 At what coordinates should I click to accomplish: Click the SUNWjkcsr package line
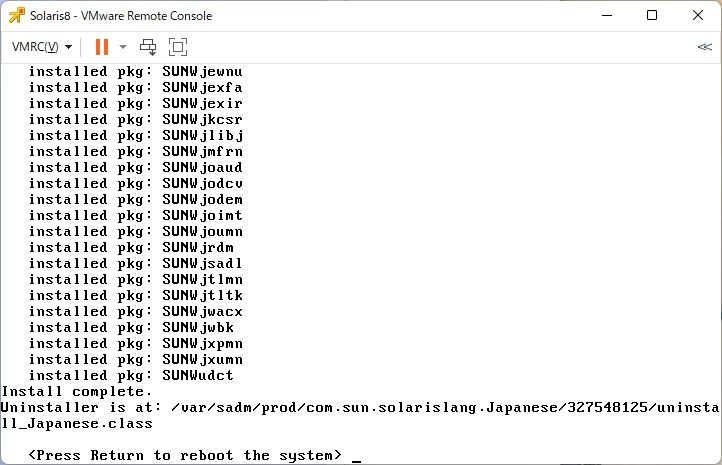click(135, 119)
